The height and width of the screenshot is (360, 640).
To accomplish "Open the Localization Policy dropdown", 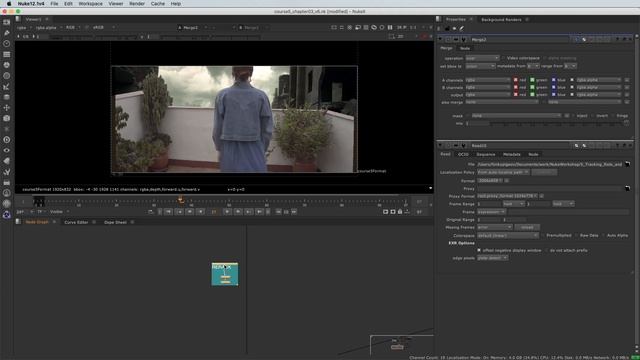I will [503, 172].
